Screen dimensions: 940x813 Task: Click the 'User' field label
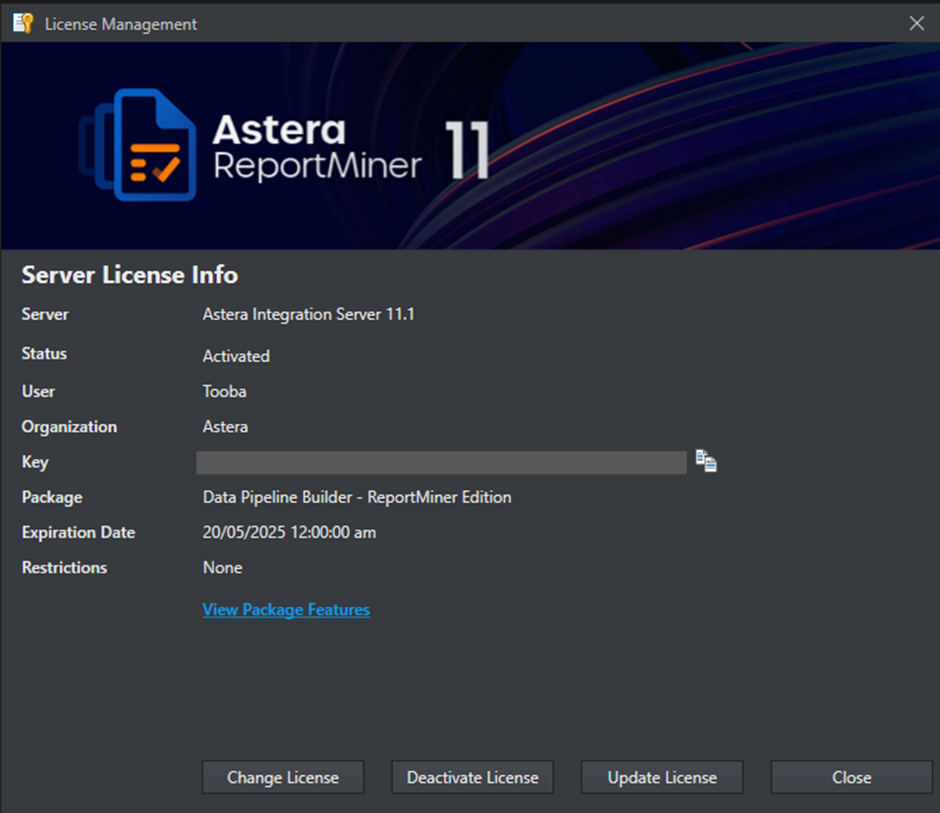(38, 392)
